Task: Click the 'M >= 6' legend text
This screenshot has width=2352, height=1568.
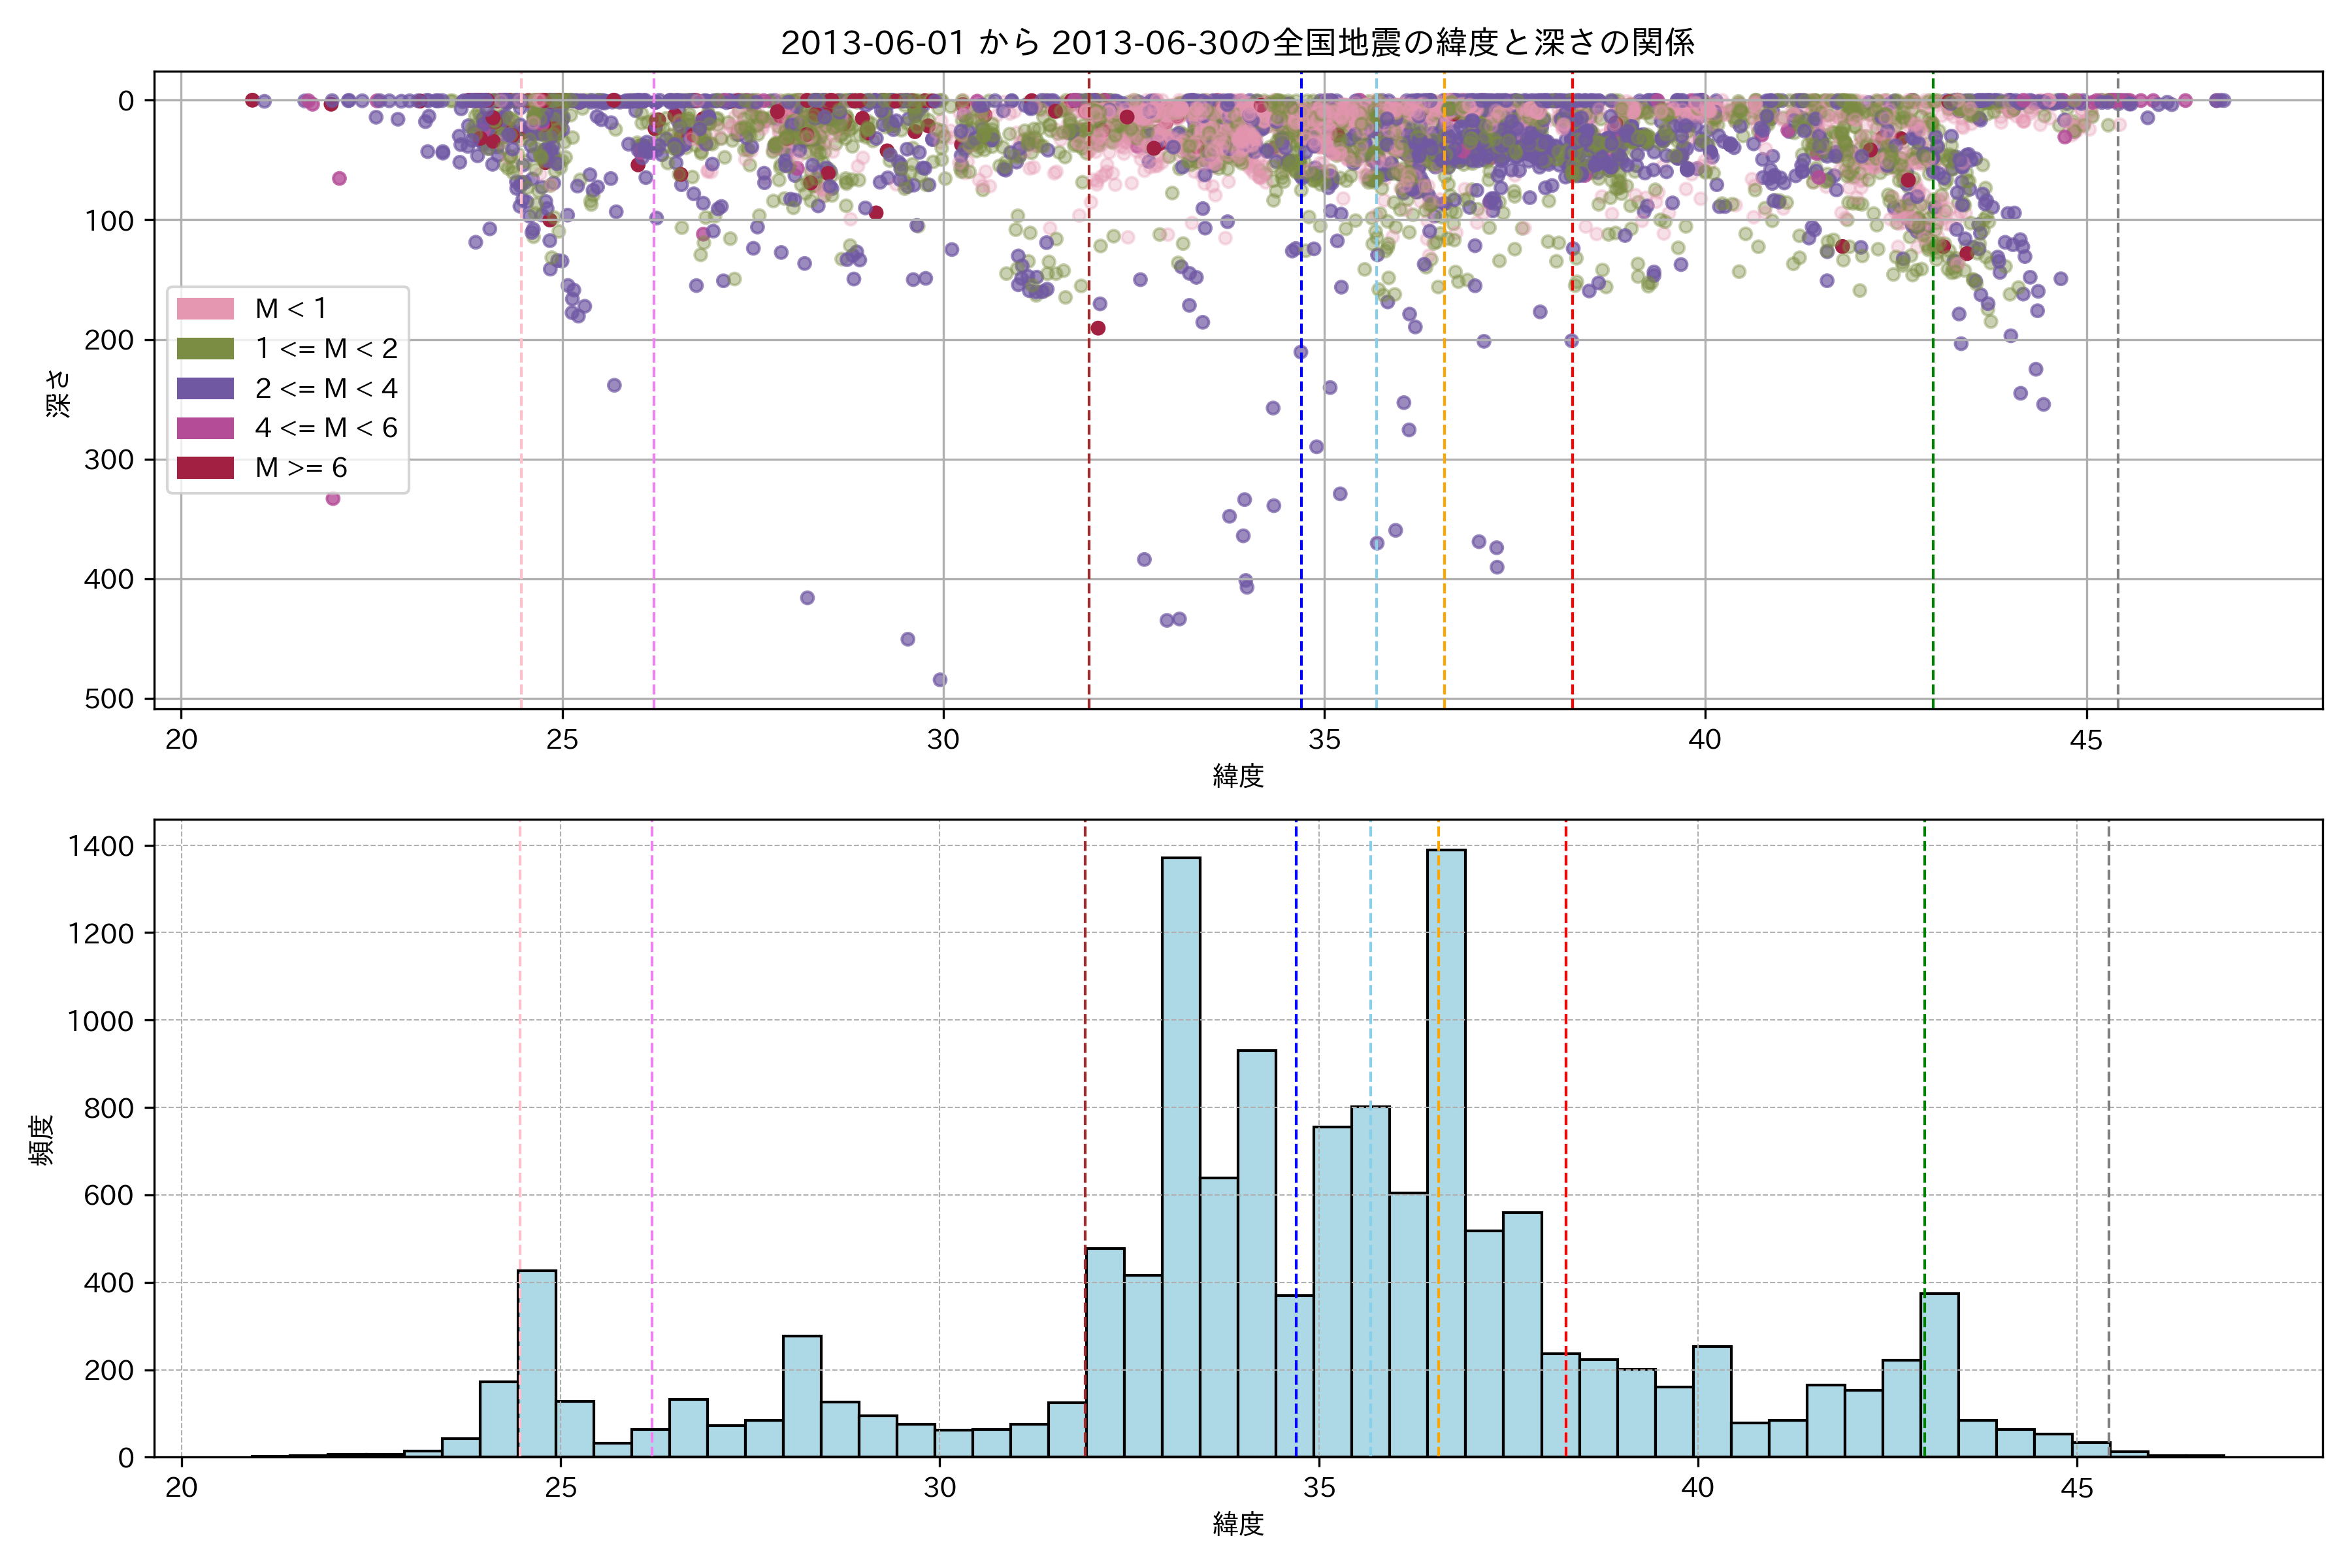Action: pyautogui.click(x=301, y=468)
